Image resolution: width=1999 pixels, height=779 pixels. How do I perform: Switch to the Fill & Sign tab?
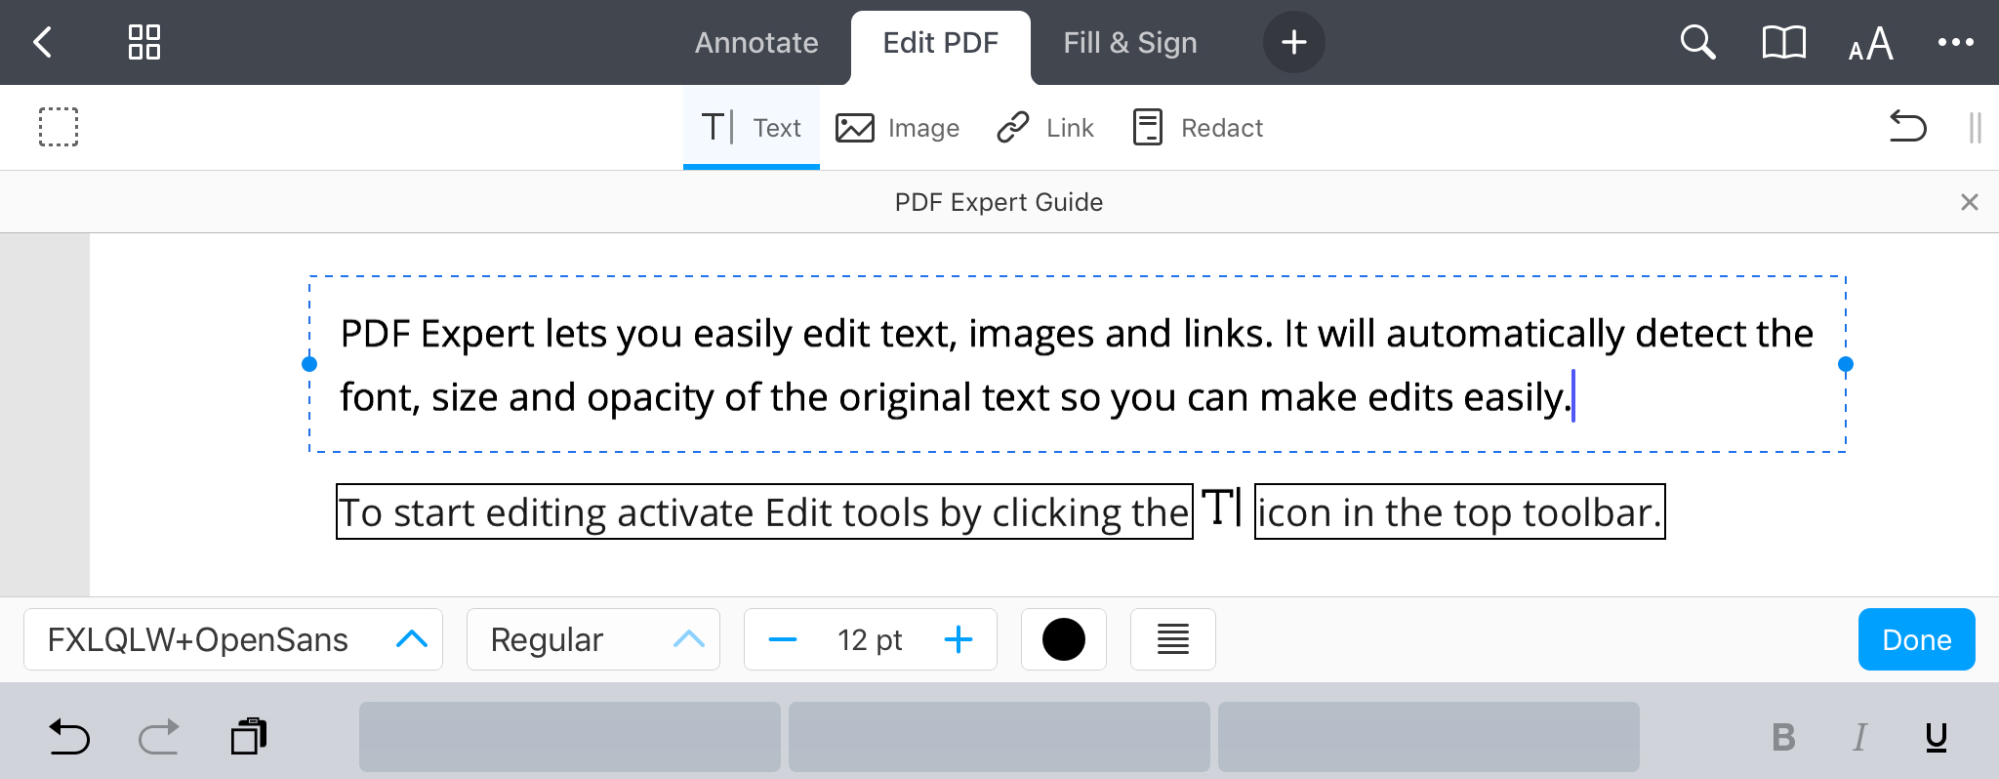point(1130,43)
